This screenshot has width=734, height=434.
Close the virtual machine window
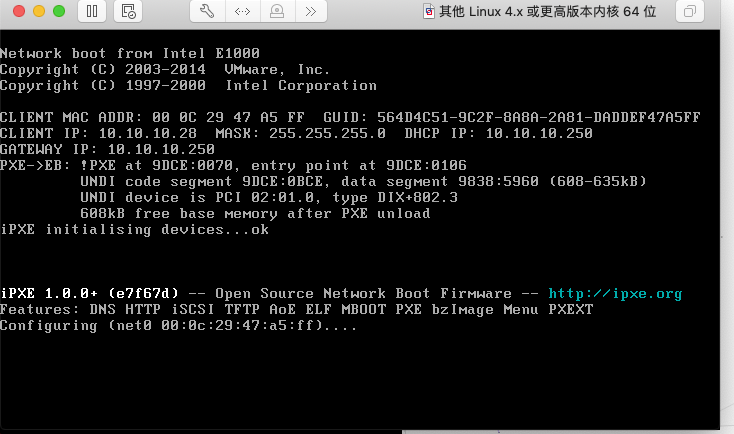click(x=19, y=11)
